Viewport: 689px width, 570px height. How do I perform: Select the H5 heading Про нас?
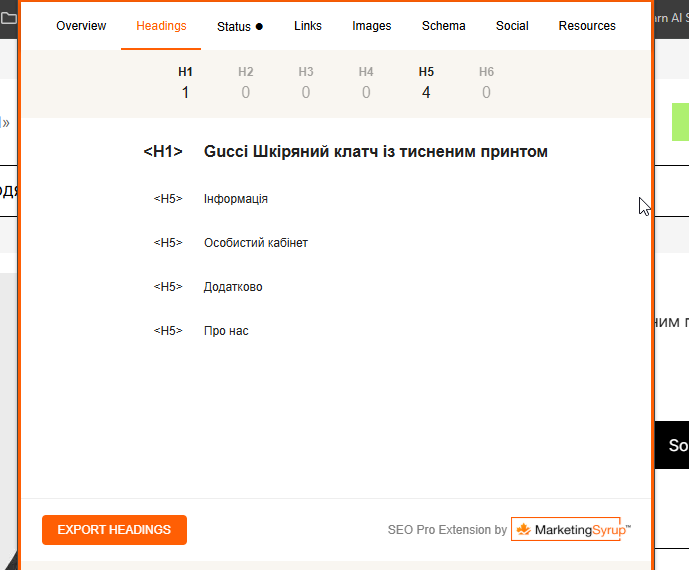tap(226, 330)
